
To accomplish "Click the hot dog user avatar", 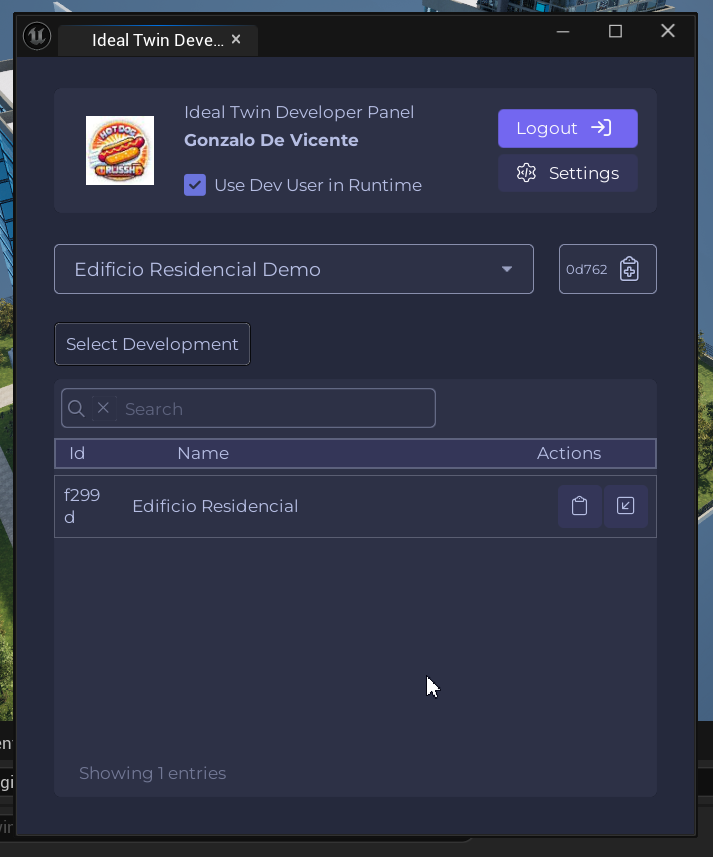I will coord(120,150).
